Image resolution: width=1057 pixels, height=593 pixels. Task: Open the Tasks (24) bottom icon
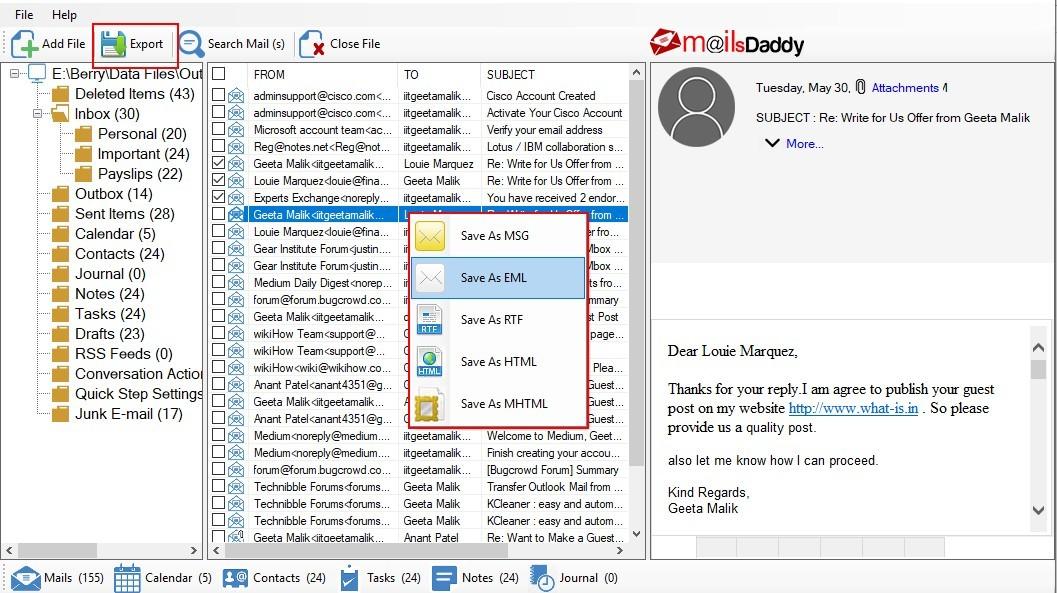(x=349, y=578)
